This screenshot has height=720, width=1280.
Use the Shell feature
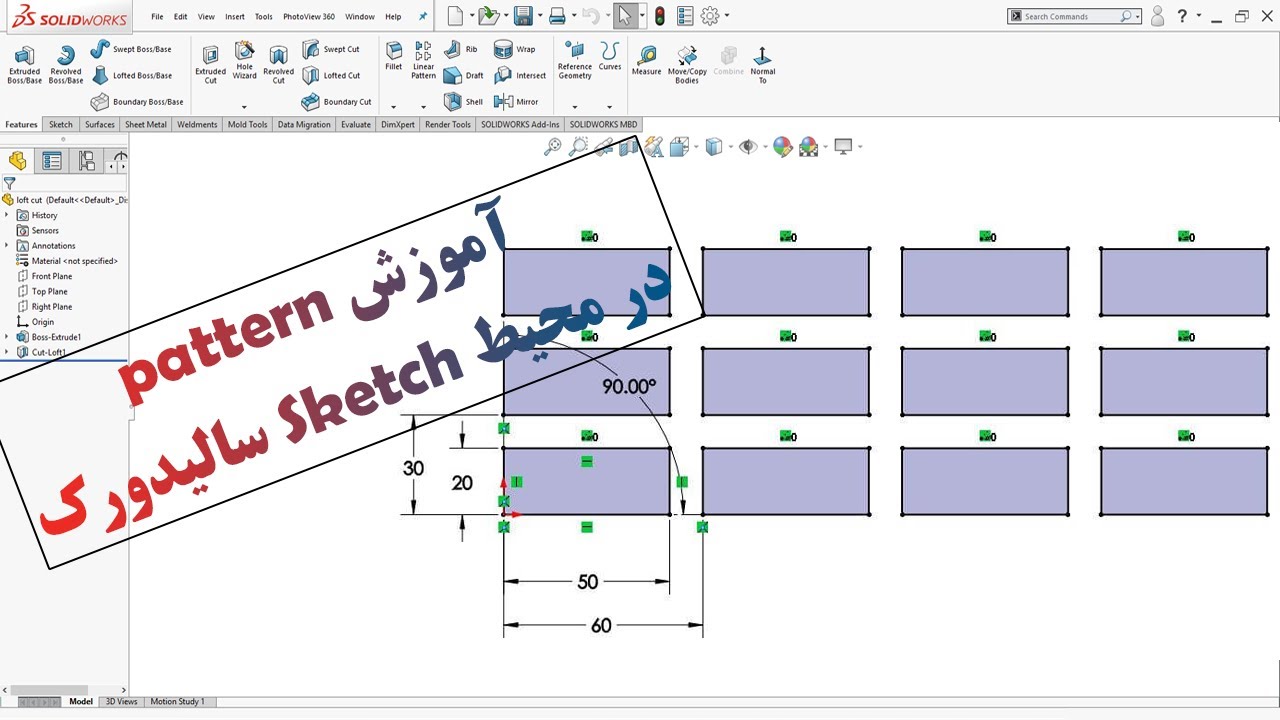(x=463, y=102)
